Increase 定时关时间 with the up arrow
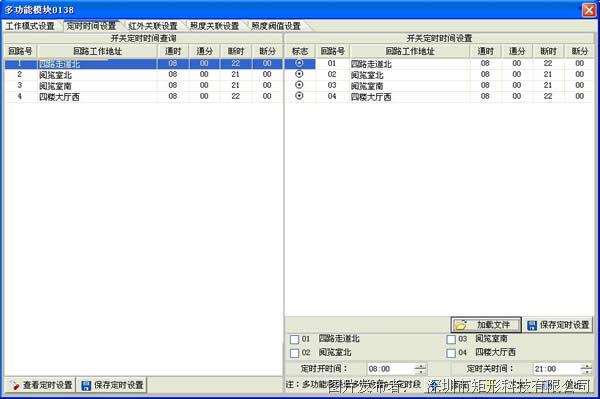 586,366
